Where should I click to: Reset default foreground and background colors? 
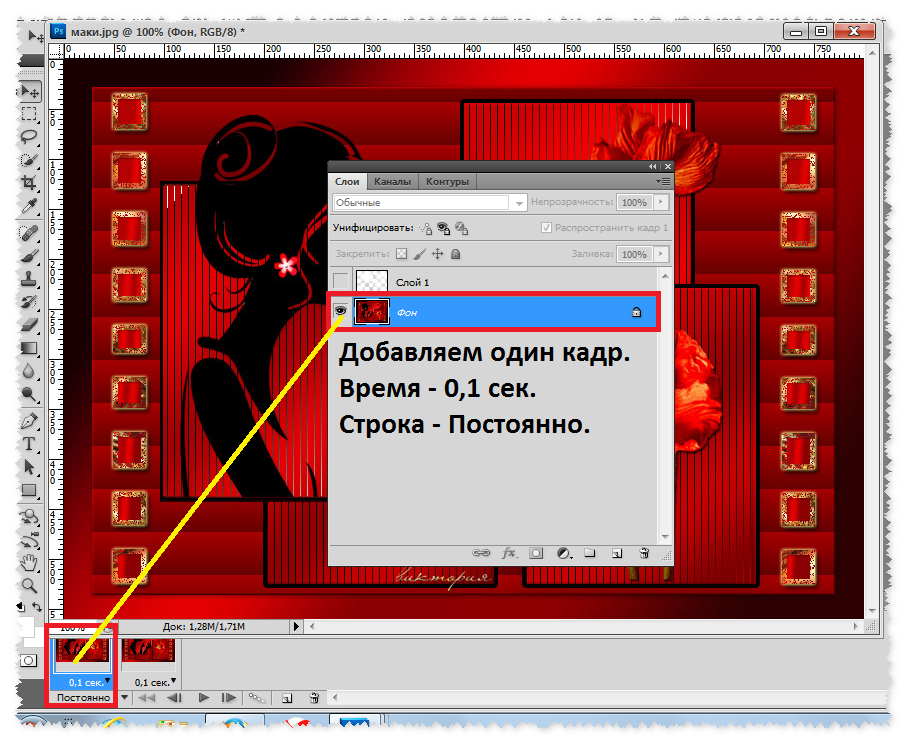click(21, 607)
